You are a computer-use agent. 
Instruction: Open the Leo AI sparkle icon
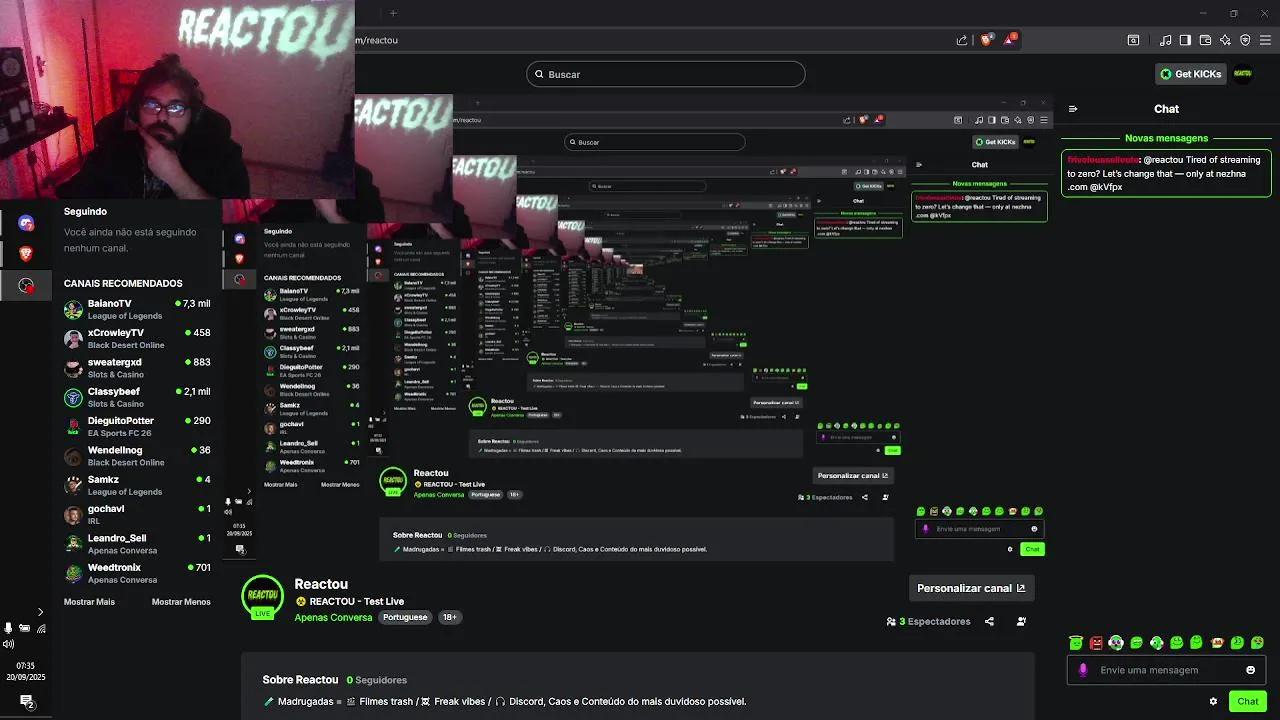click(1225, 40)
